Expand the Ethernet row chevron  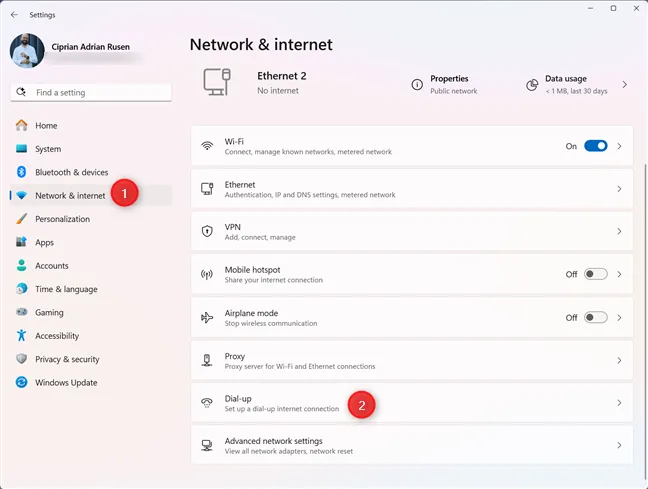tap(619, 189)
